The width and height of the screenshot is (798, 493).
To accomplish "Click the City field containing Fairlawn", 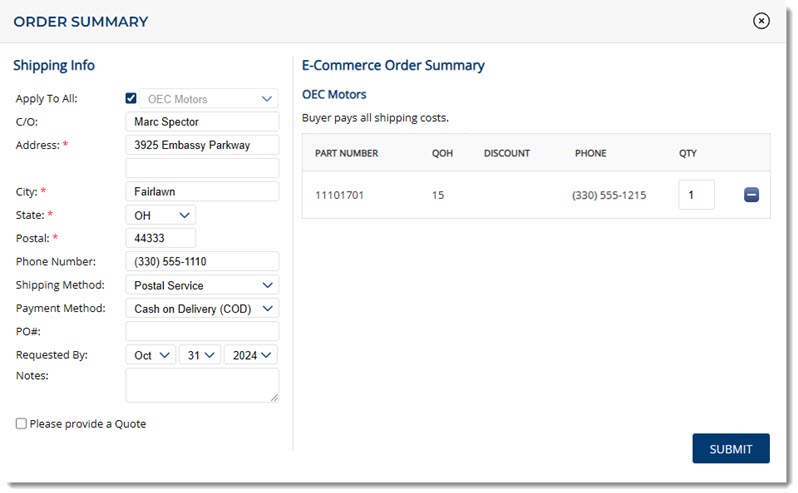I will tap(202, 191).
